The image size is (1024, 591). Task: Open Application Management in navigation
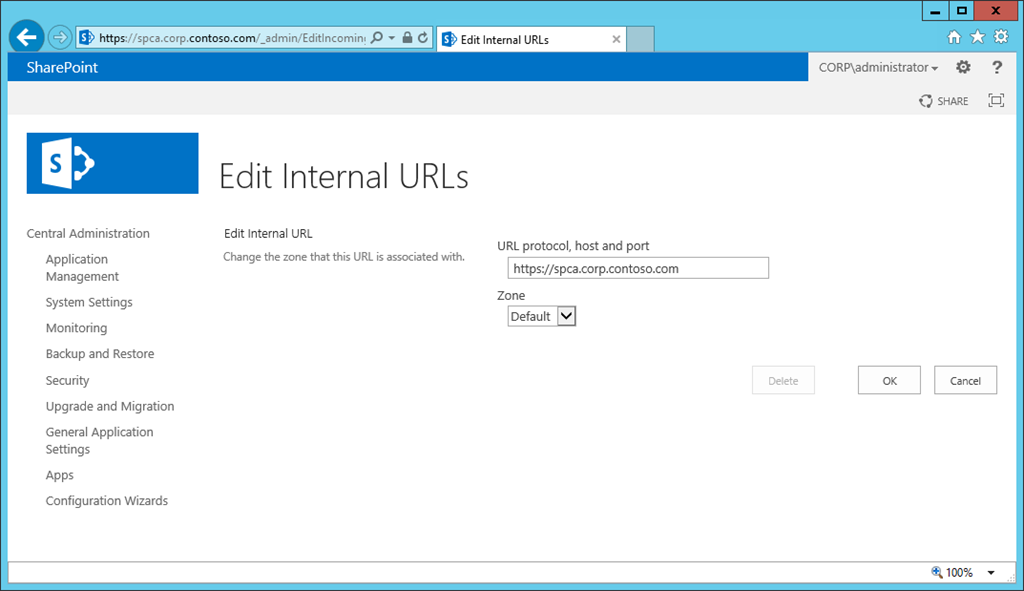(x=82, y=268)
